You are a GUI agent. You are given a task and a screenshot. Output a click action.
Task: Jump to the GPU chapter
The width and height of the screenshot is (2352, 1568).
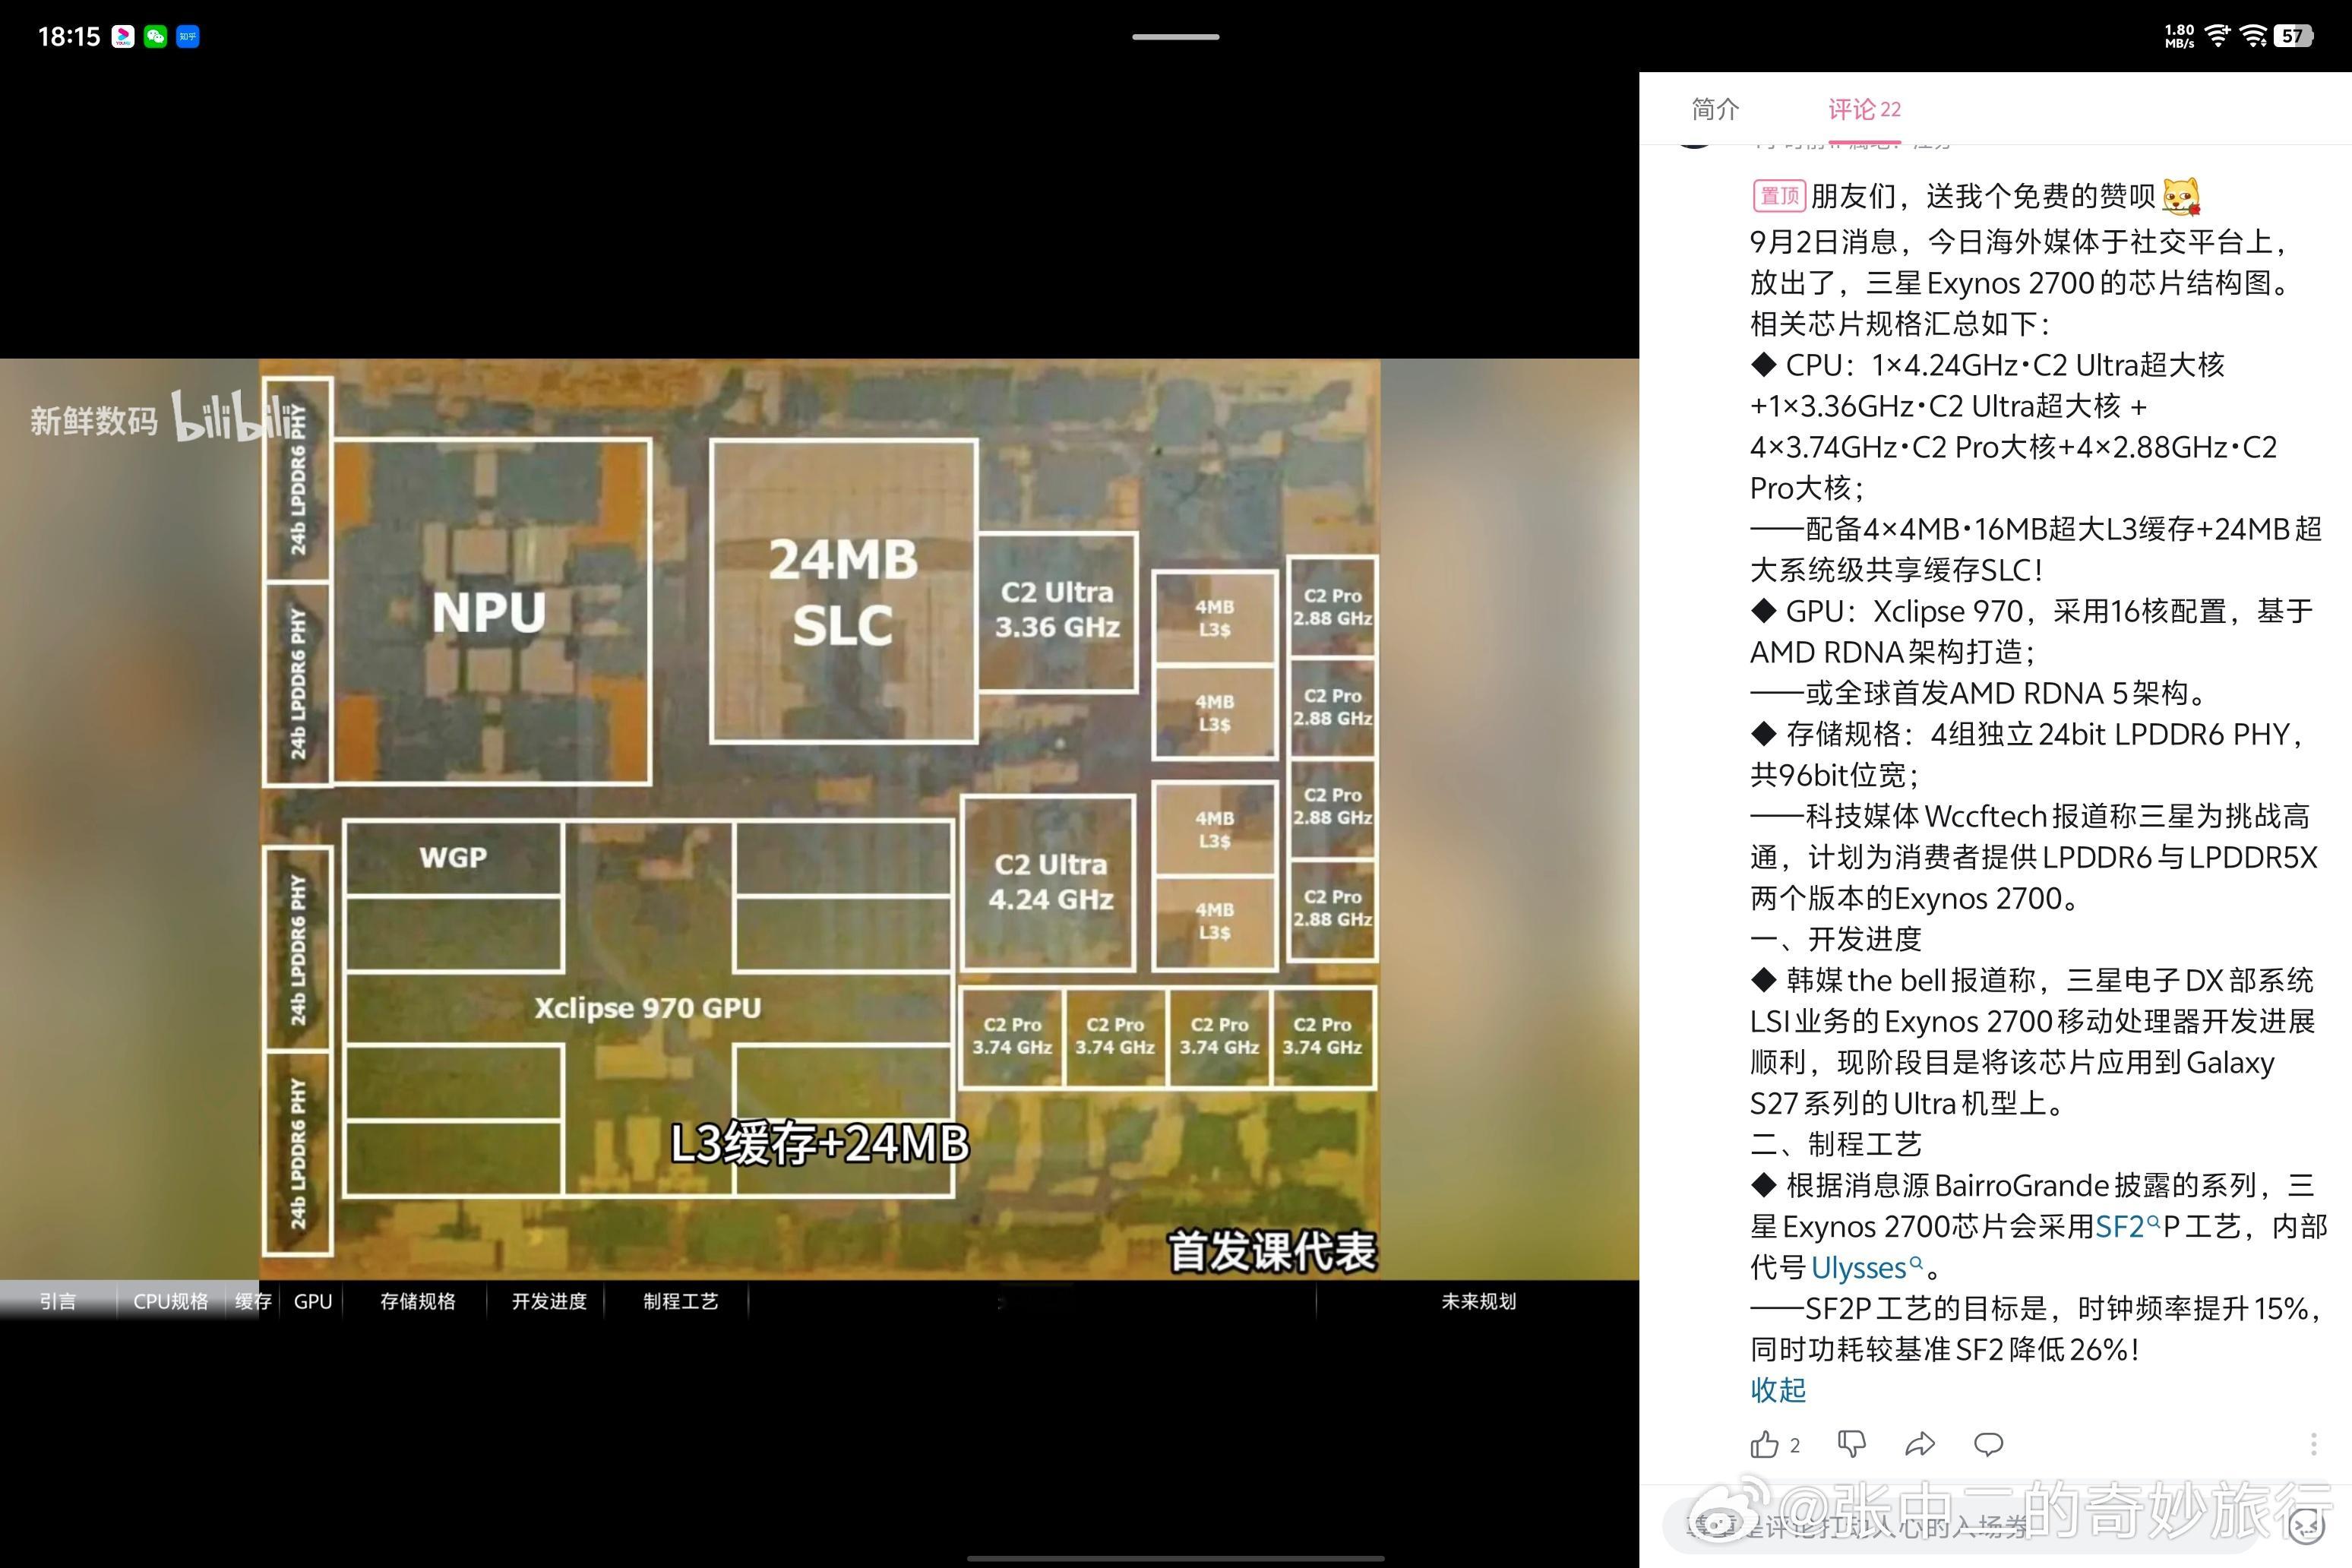pos(312,1301)
